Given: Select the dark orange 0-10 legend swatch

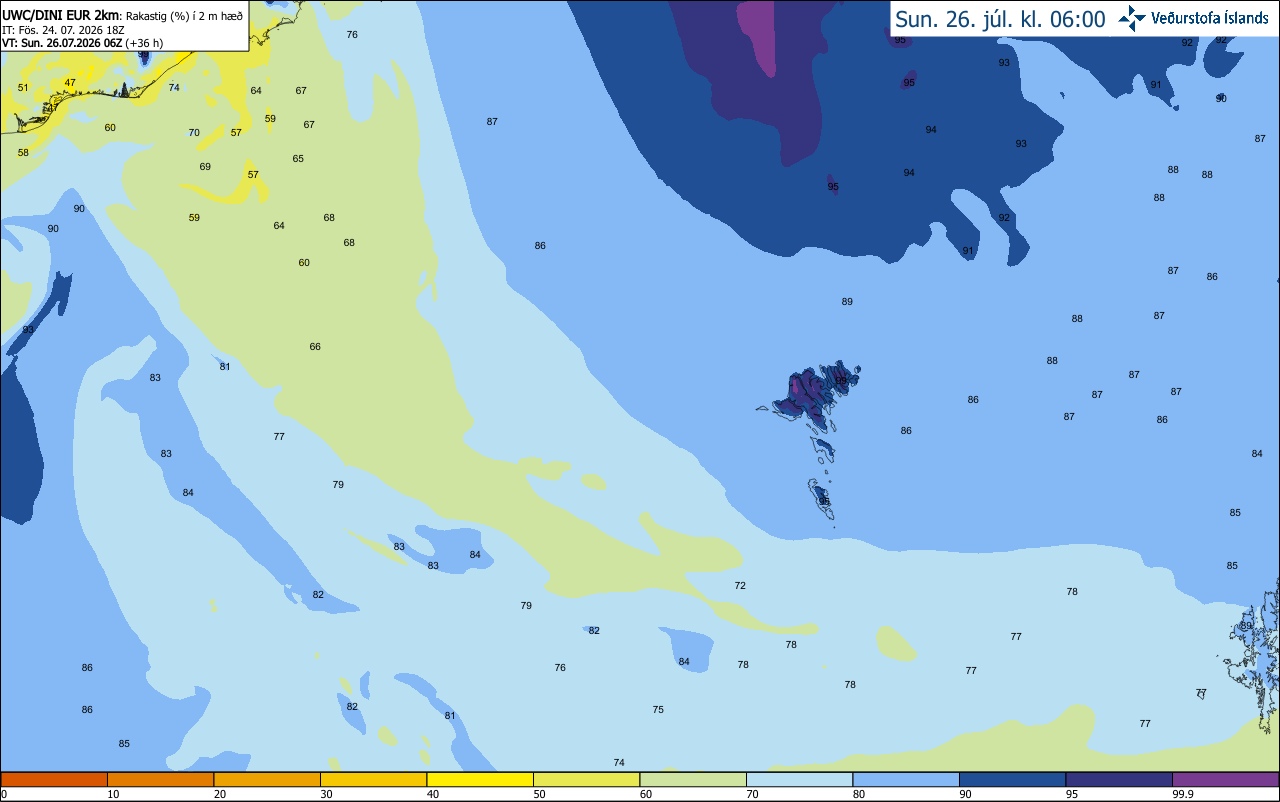Looking at the screenshot, I should pos(54,779).
